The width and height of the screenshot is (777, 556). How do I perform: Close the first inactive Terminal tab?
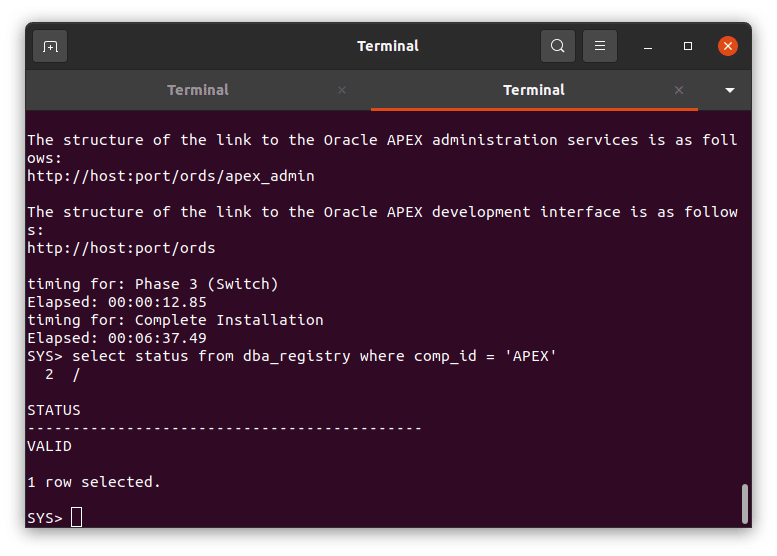pyautogui.click(x=342, y=90)
